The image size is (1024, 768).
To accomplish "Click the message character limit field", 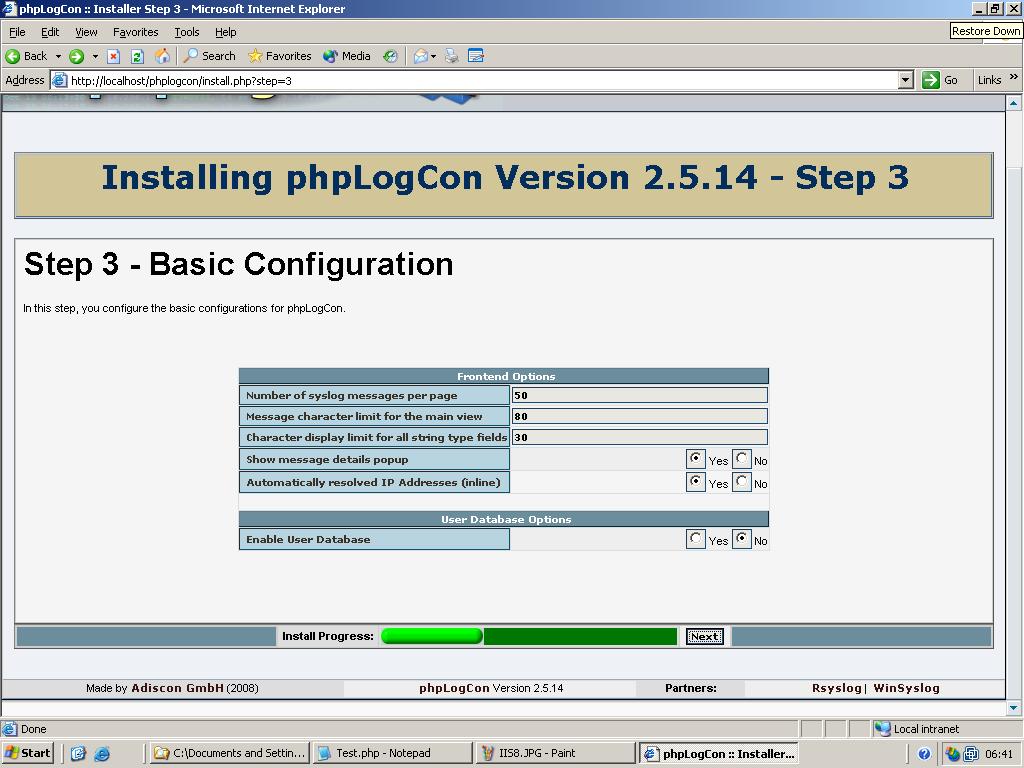I will tap(639, 416).
